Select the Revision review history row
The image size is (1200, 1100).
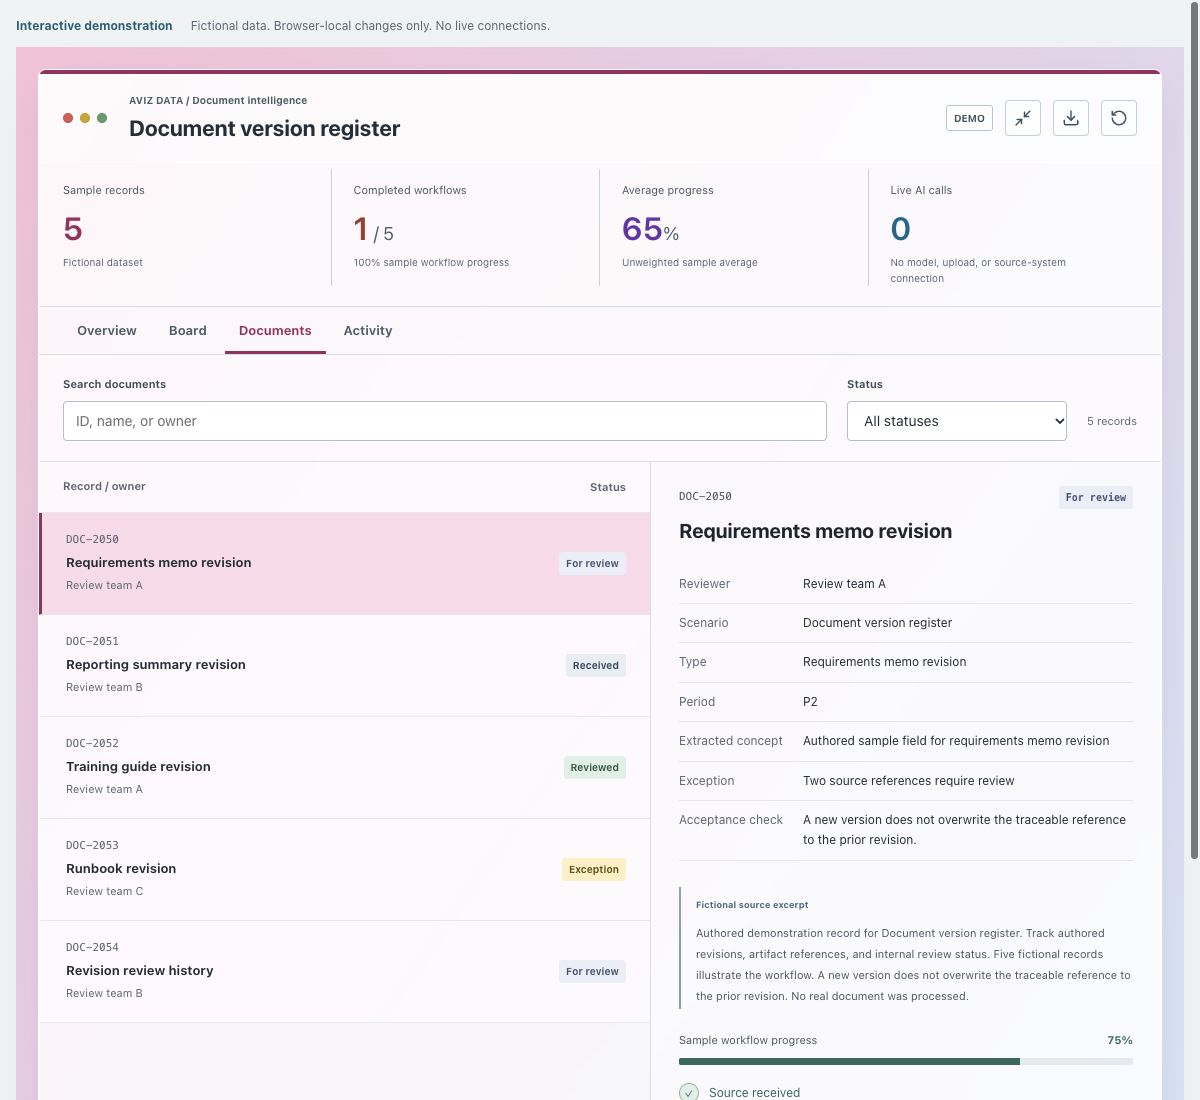[x=345, y=972]
